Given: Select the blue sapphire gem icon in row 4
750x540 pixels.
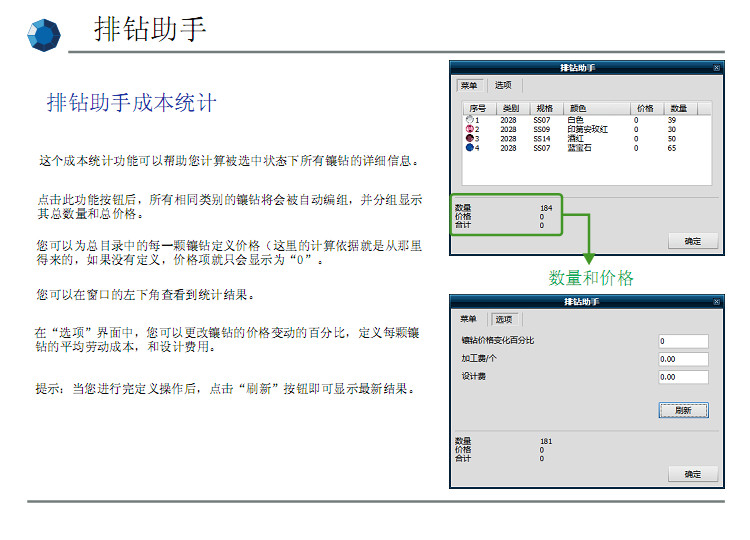Looking at the screenshot, I should click(x=469, y=148).
